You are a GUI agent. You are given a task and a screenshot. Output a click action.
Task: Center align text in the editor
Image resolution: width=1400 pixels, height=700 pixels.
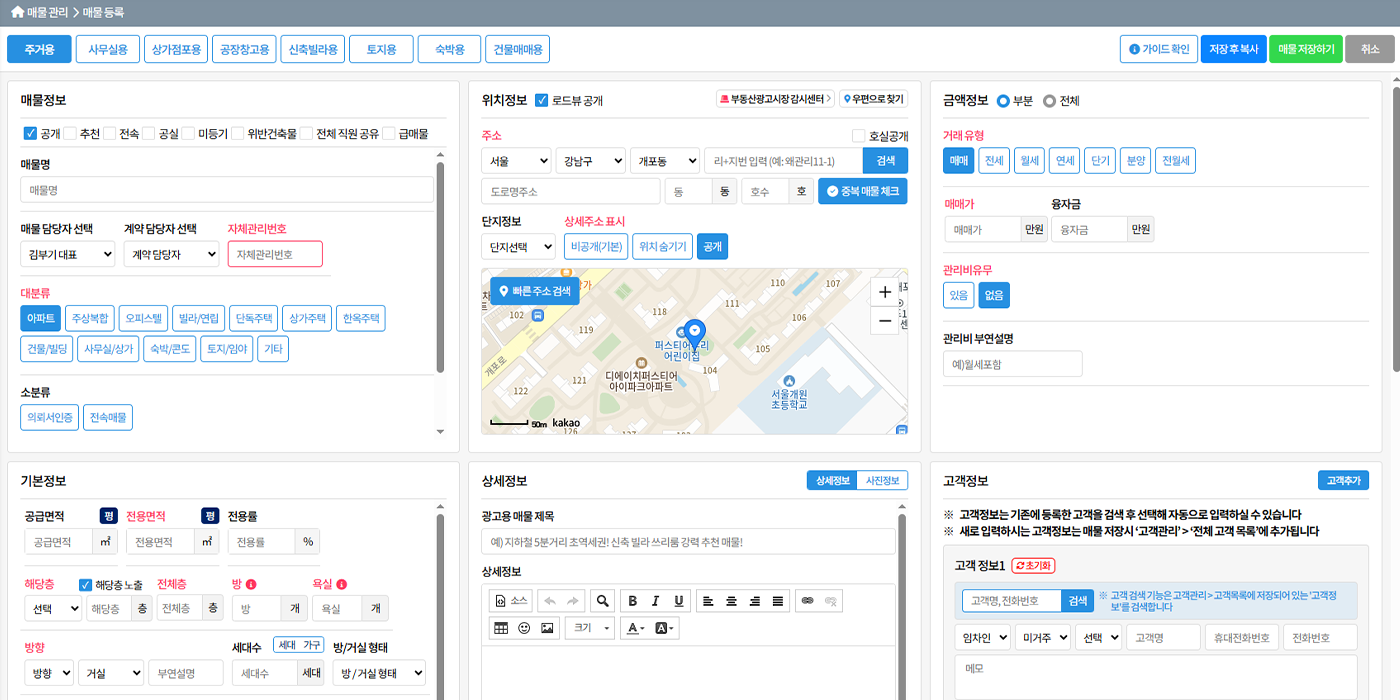[x=732, y=601]
